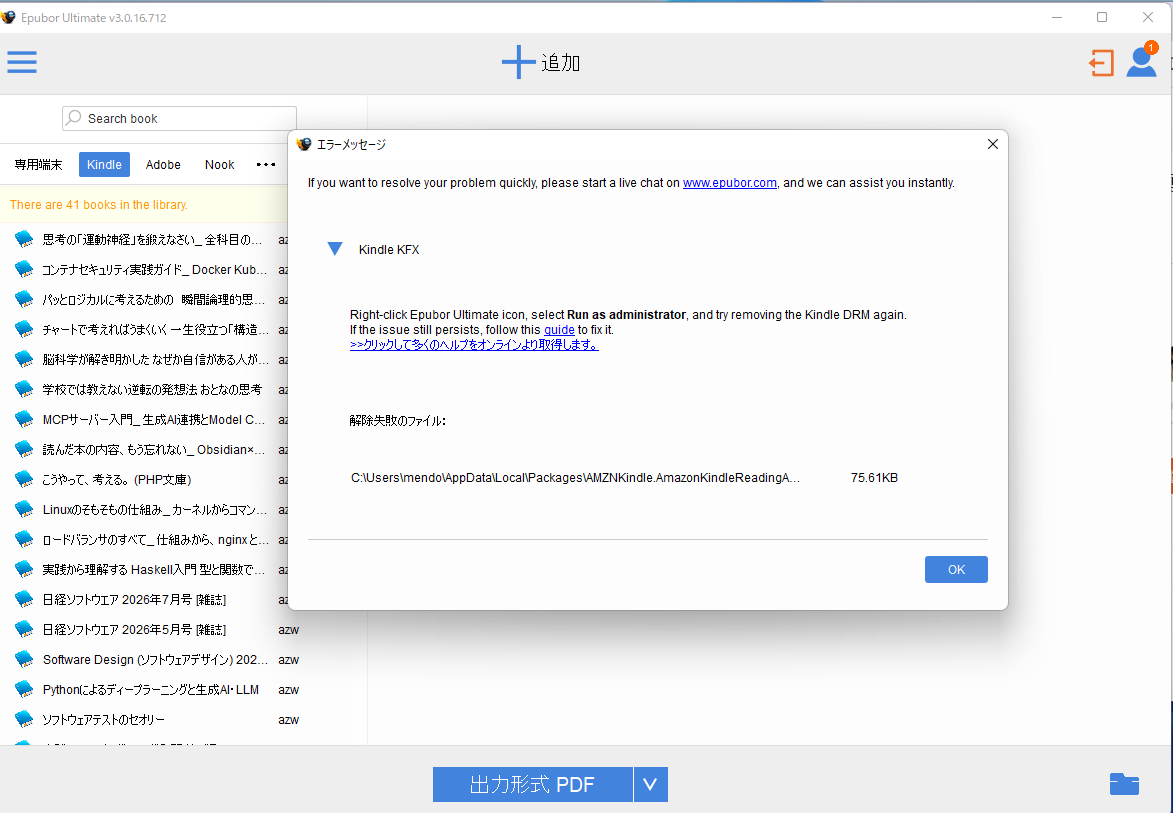
Task: Select book 学校では教えない逆転の発想法 おとなの思考
Action: coord(153,389)
